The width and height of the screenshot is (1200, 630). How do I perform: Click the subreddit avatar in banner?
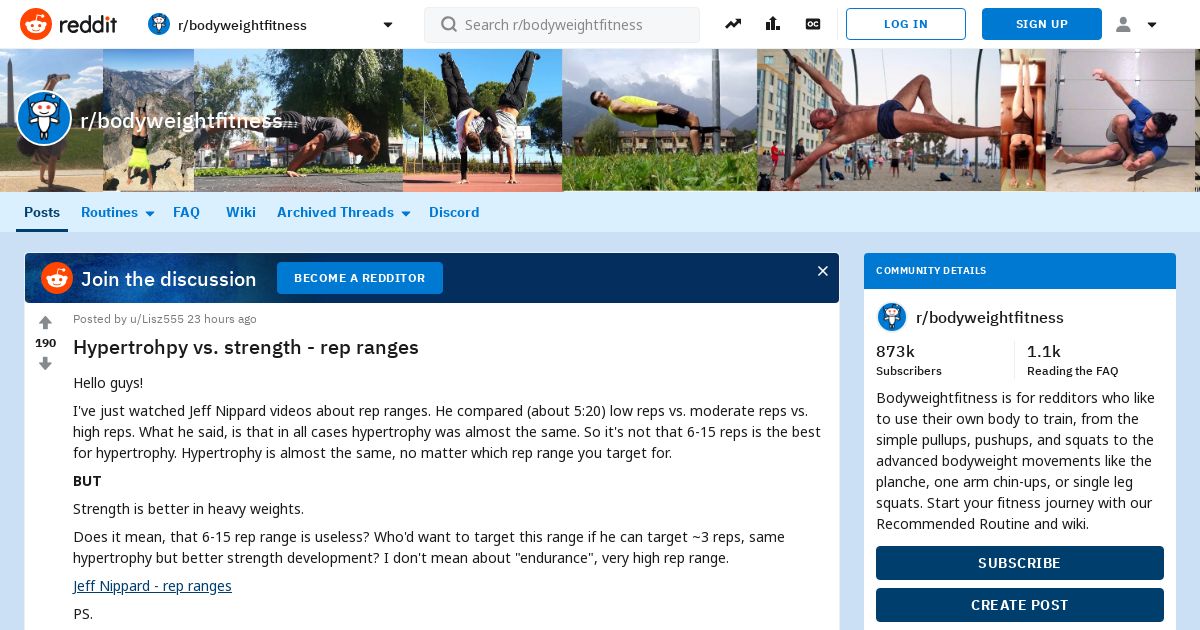pyautogui.click(x=44, y=119)
